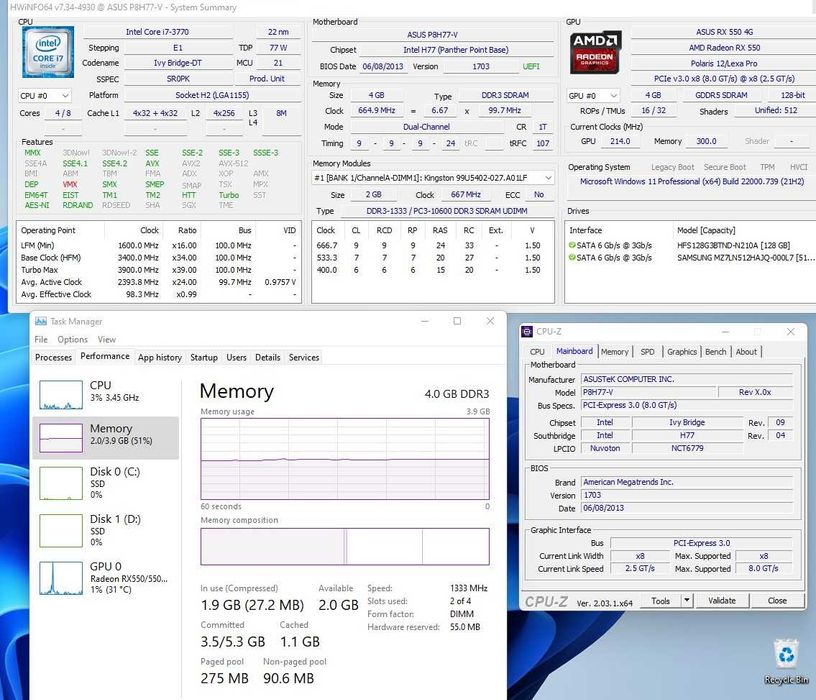Viewport: 816px width, 700px height.
Task: Minimize the Task Manager window
Action: (425, 321)
